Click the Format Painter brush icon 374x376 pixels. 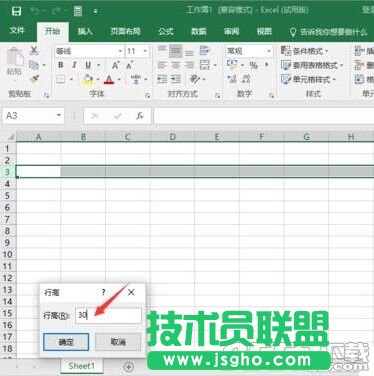(x=34, y=79)
